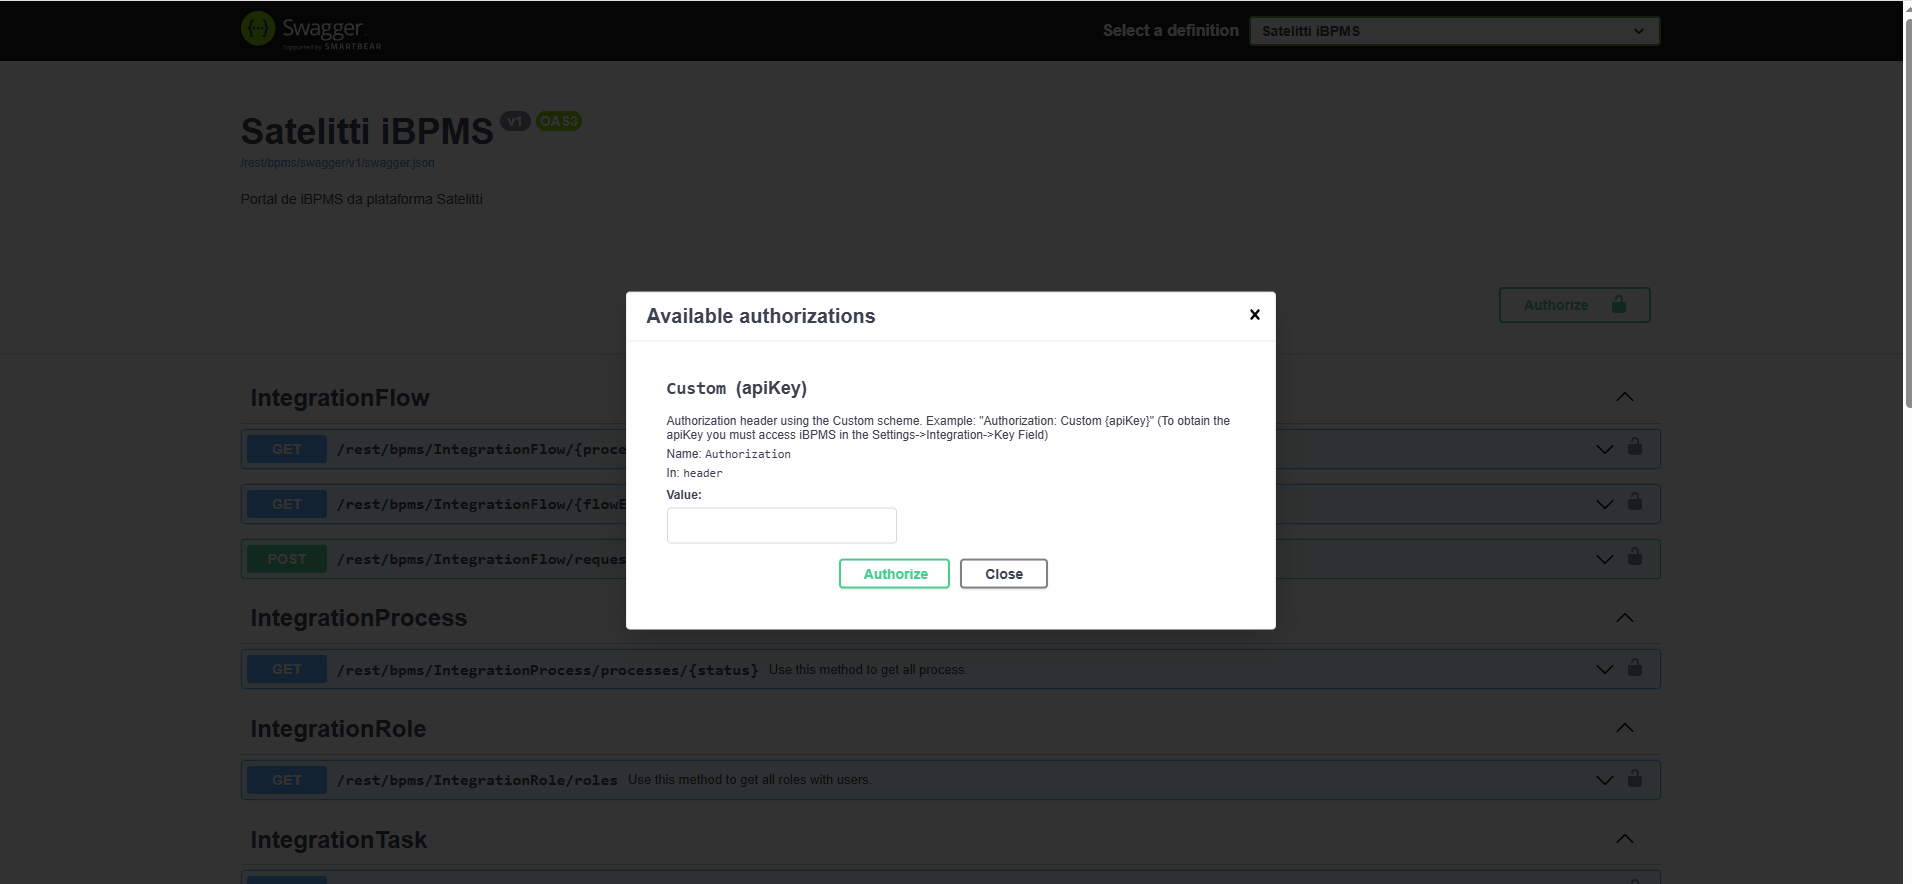Click the Swagger logo in the header
Viewport: 1912px width, 884px height.
click(311, 30)
